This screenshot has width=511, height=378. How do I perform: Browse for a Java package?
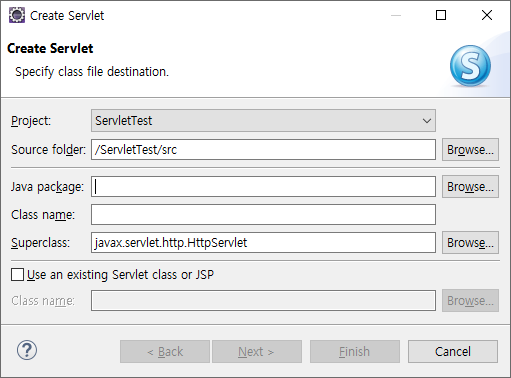tap(470, 186)
